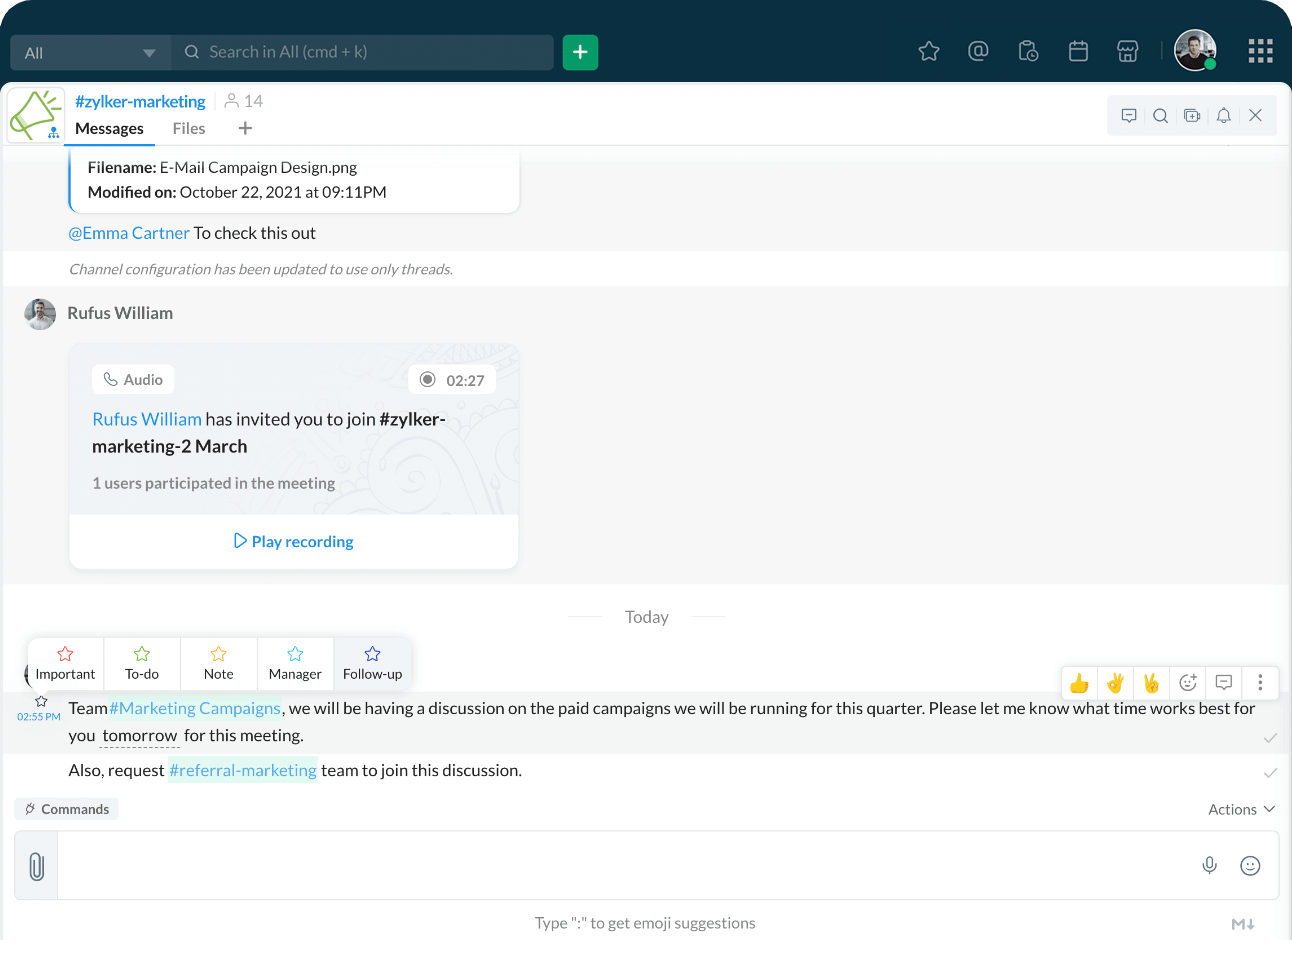The height and width of the screenshot is (966, 1292).
Task: Open the emoji picker in composer
Action: [x=1250, y=866]
